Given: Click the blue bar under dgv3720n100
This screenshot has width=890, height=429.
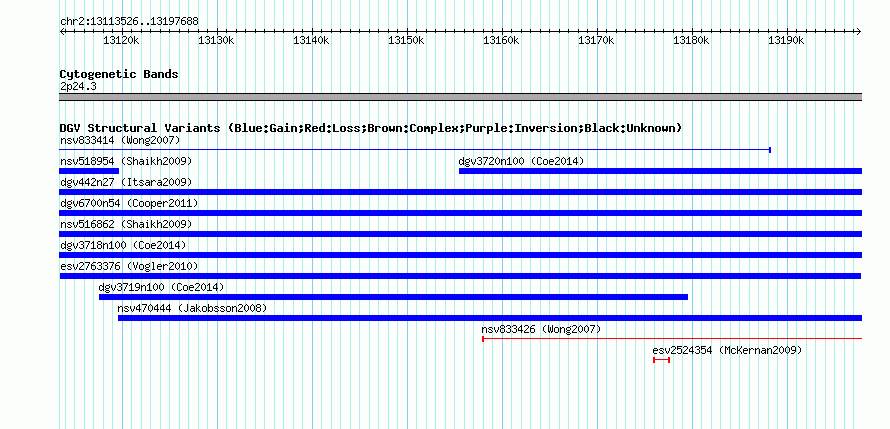Looking at the screenshot, I should point(660,171).
